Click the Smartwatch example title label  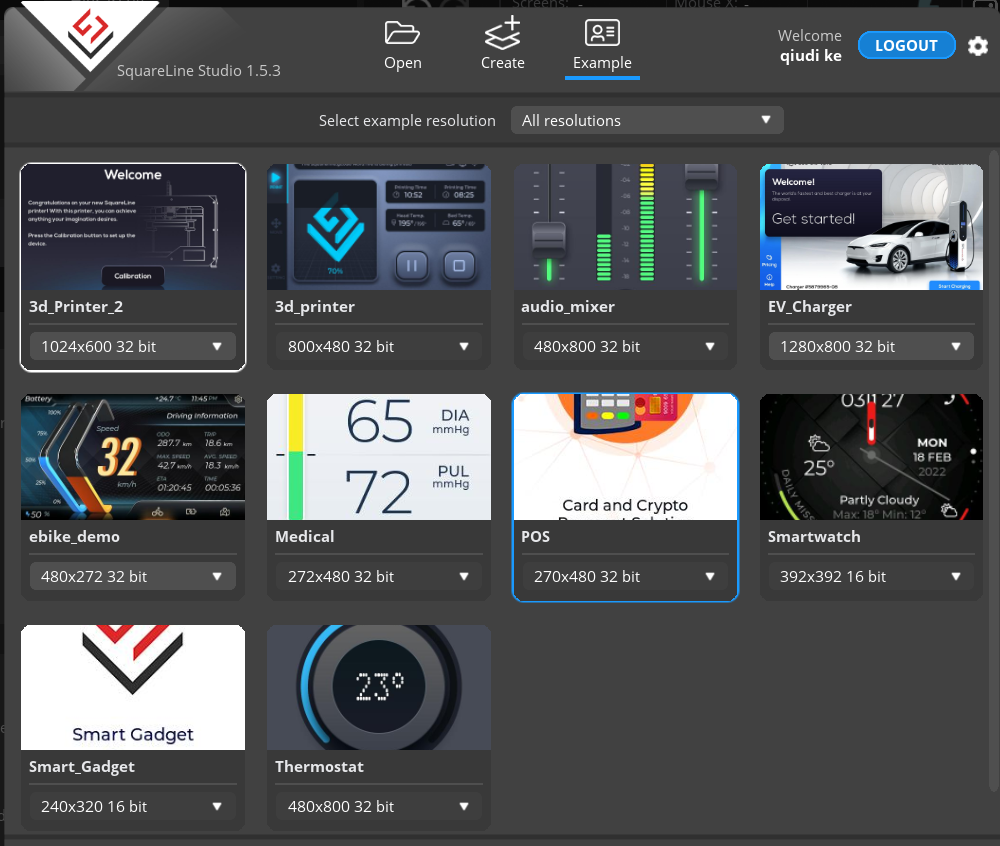click(814, 537)
